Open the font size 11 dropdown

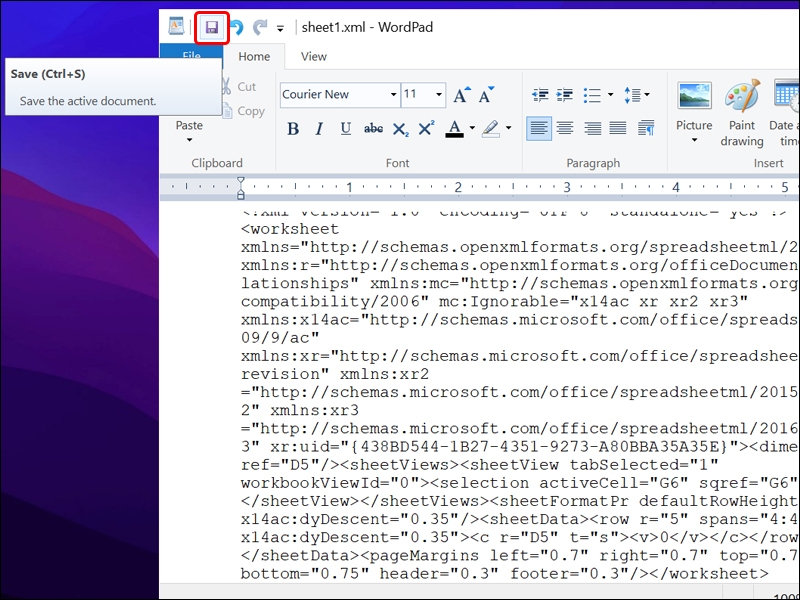coord(439,95)
